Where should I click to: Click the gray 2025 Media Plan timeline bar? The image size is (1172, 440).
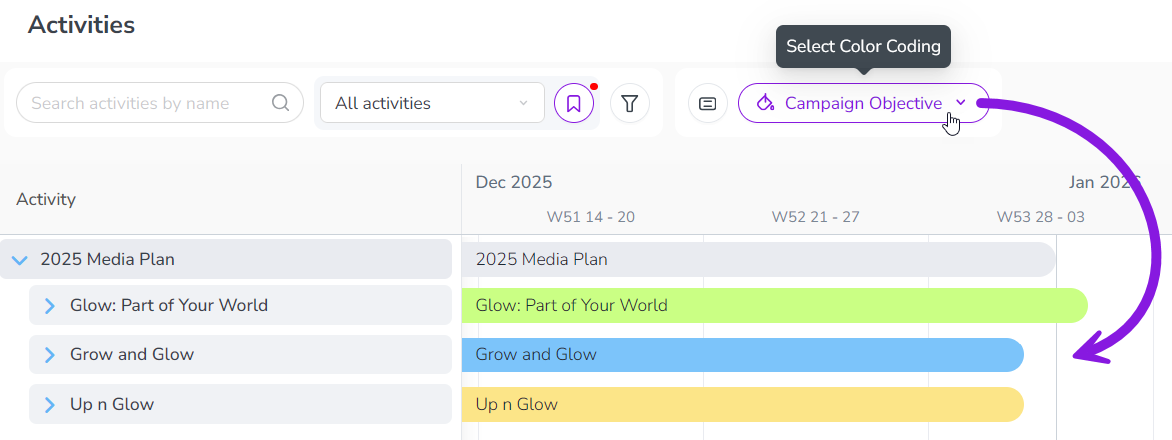pos(757,260)
